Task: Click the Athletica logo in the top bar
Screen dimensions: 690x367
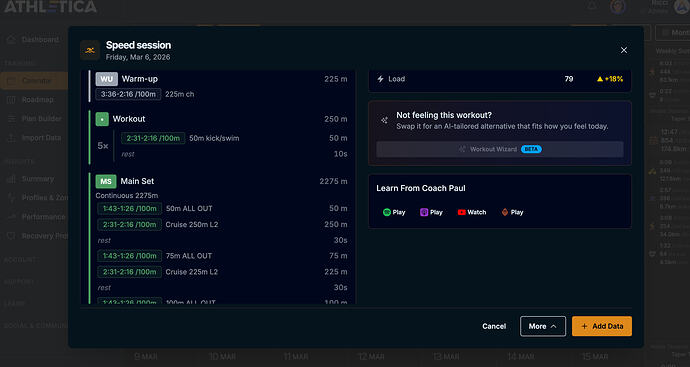Action: [x=50, y=7]
